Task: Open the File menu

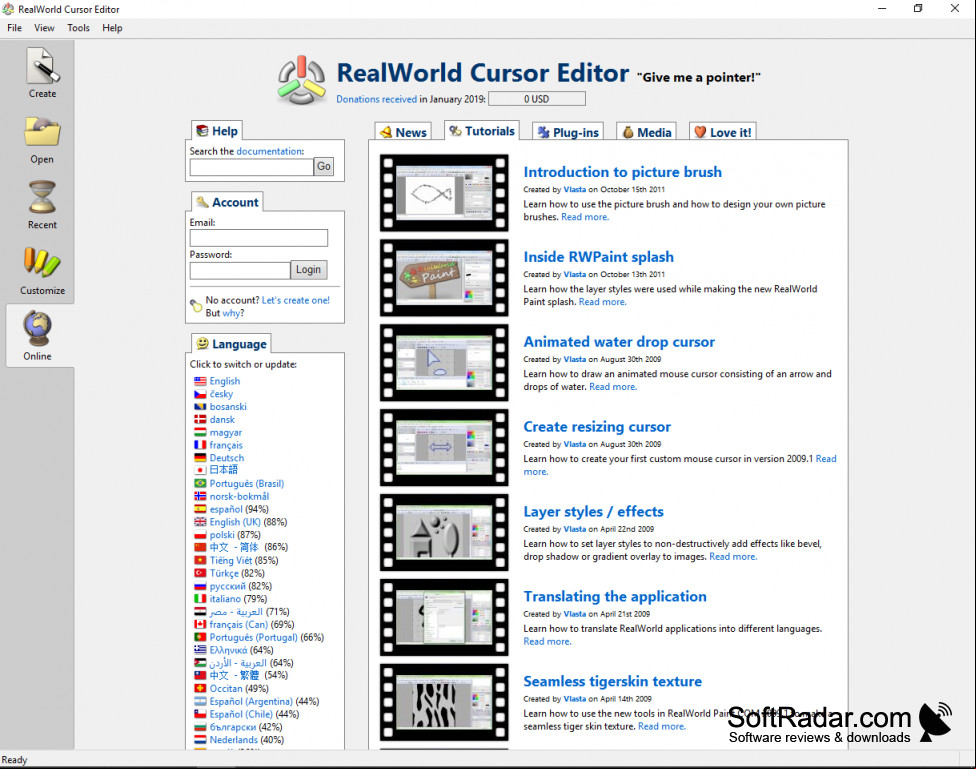Action: click(14, 28)
